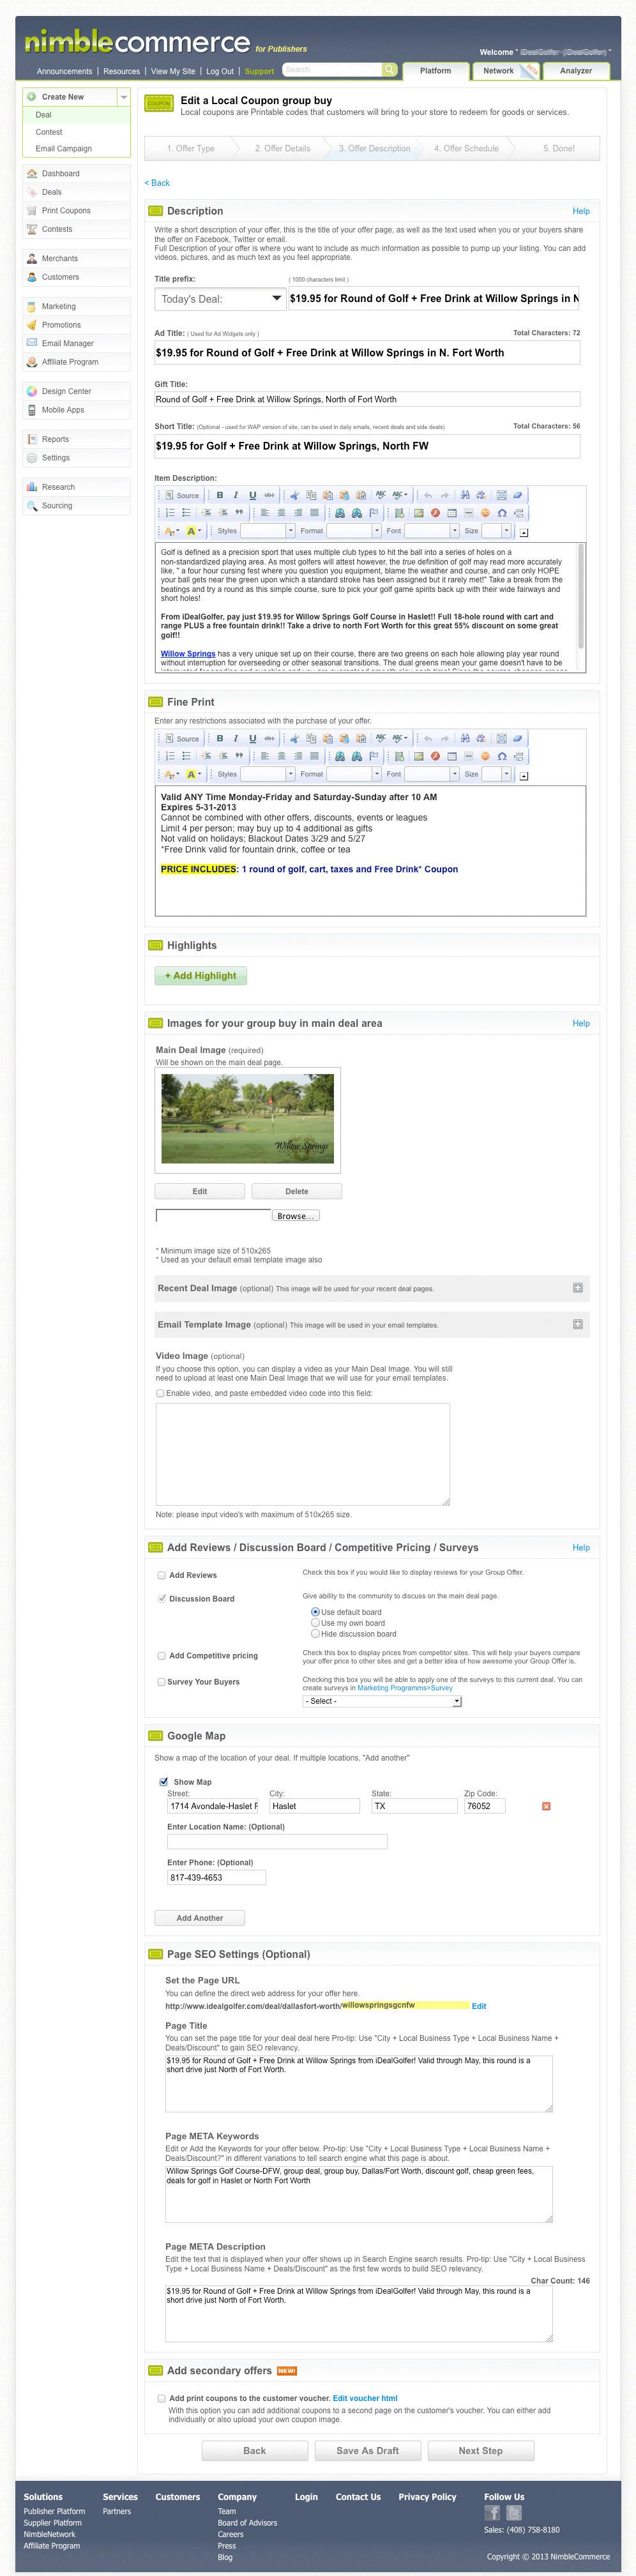Toggle italic in Item Description editor

[236, 495]
